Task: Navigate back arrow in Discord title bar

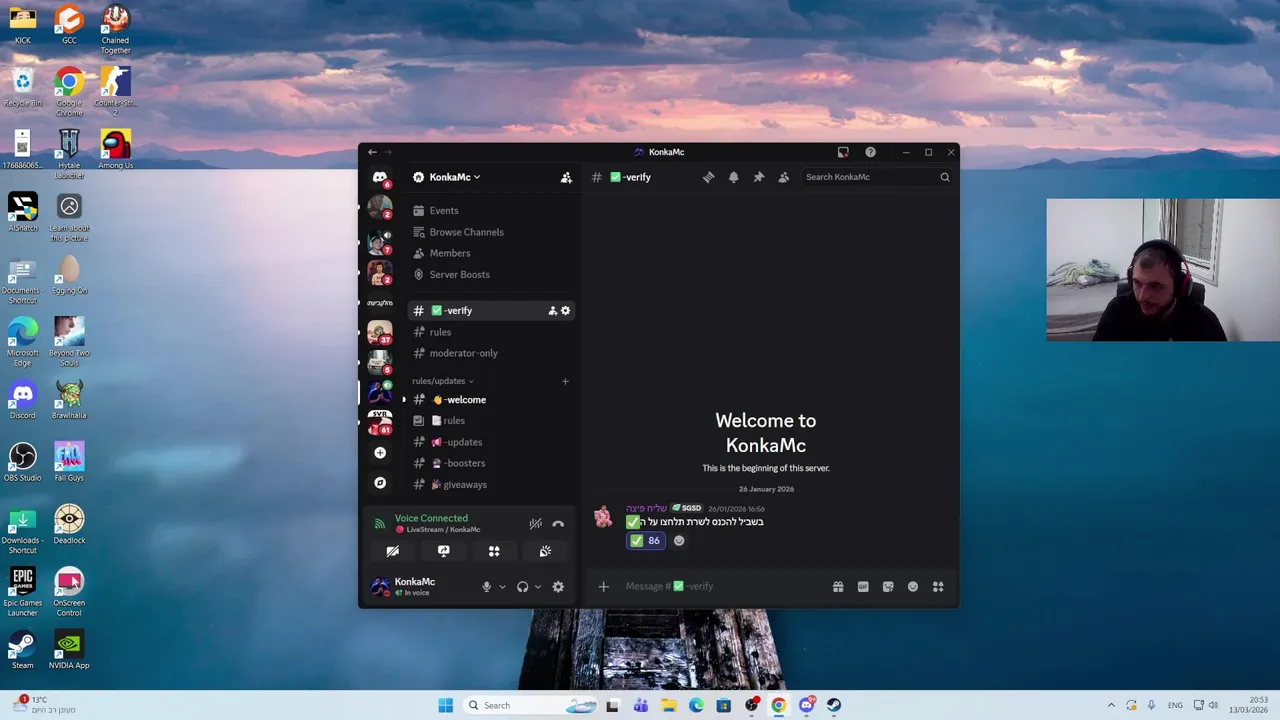Action: point(372,152)
